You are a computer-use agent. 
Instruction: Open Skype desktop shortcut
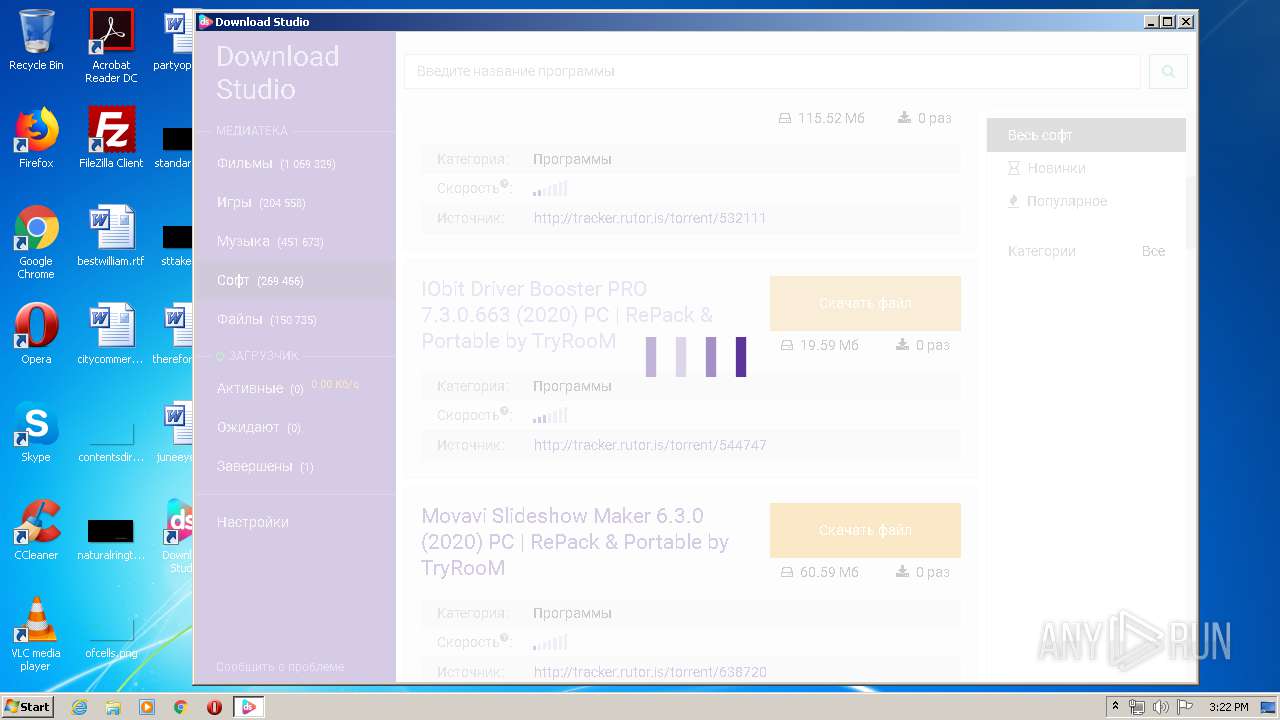click(x=36, y=432)
